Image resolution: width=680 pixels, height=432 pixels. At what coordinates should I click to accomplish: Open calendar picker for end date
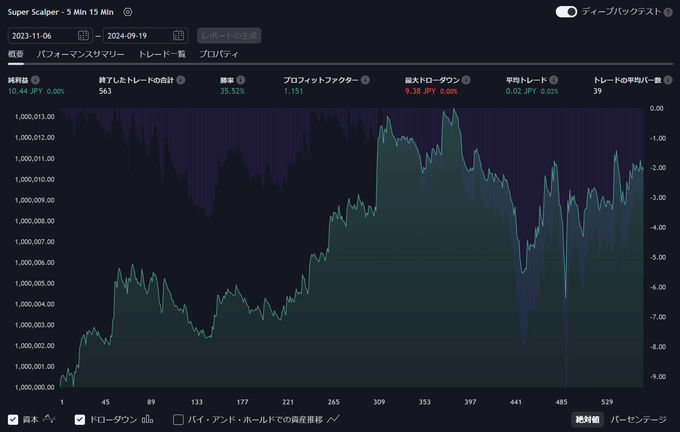178,35
